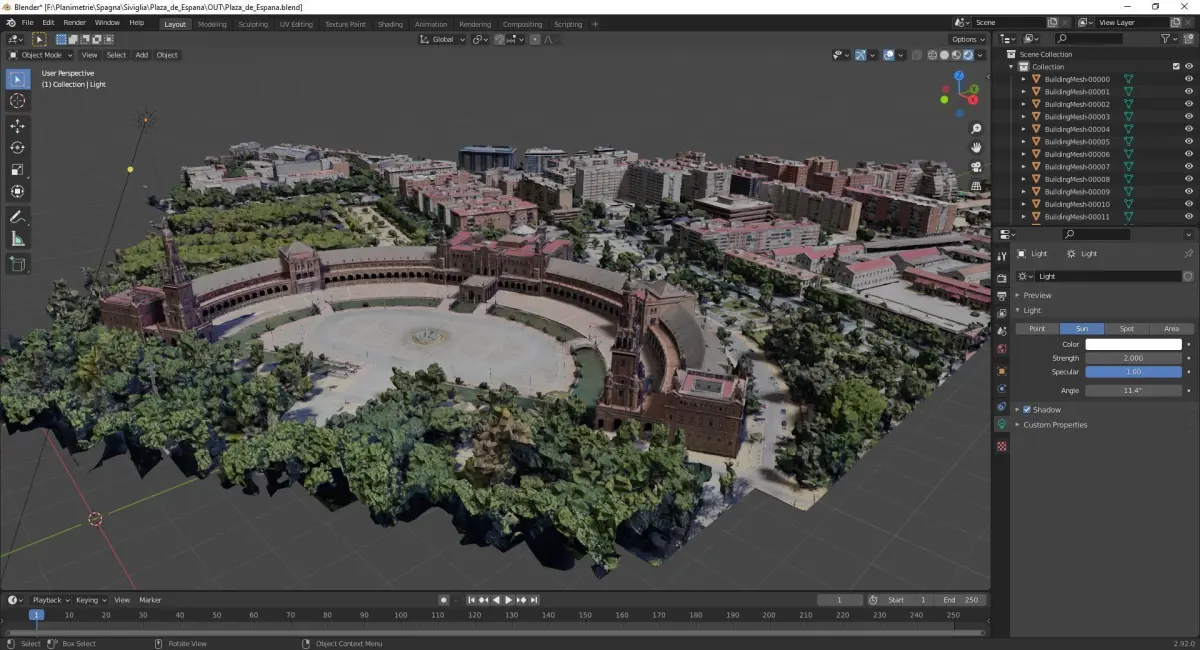Toggle visibility of BuildingMesh-00011
The width and height of the screenshot is (1200, 650).
[x=1188, y=217]
